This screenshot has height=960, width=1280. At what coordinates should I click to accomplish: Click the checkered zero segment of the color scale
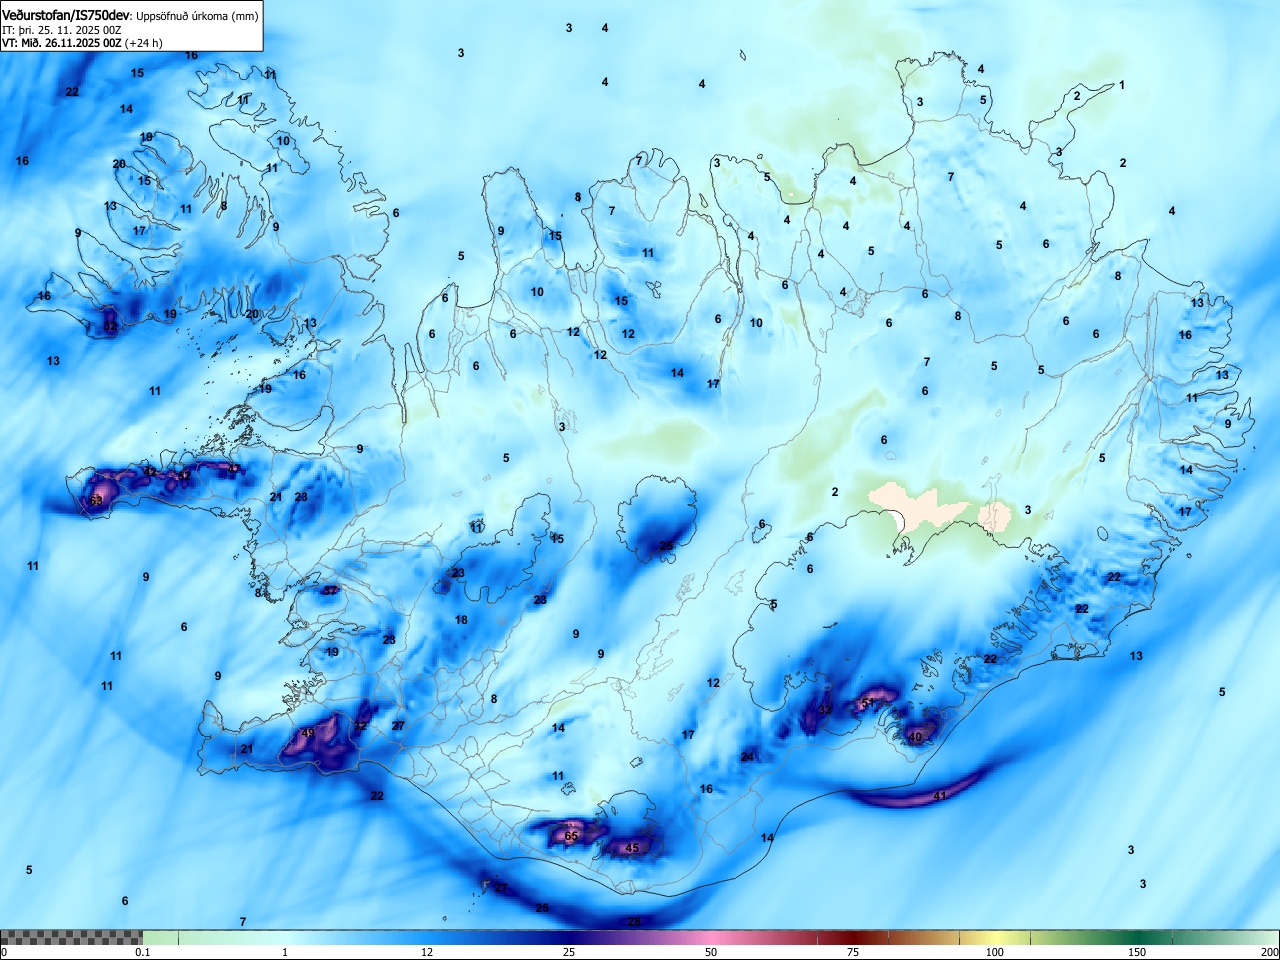coord(71,938)
